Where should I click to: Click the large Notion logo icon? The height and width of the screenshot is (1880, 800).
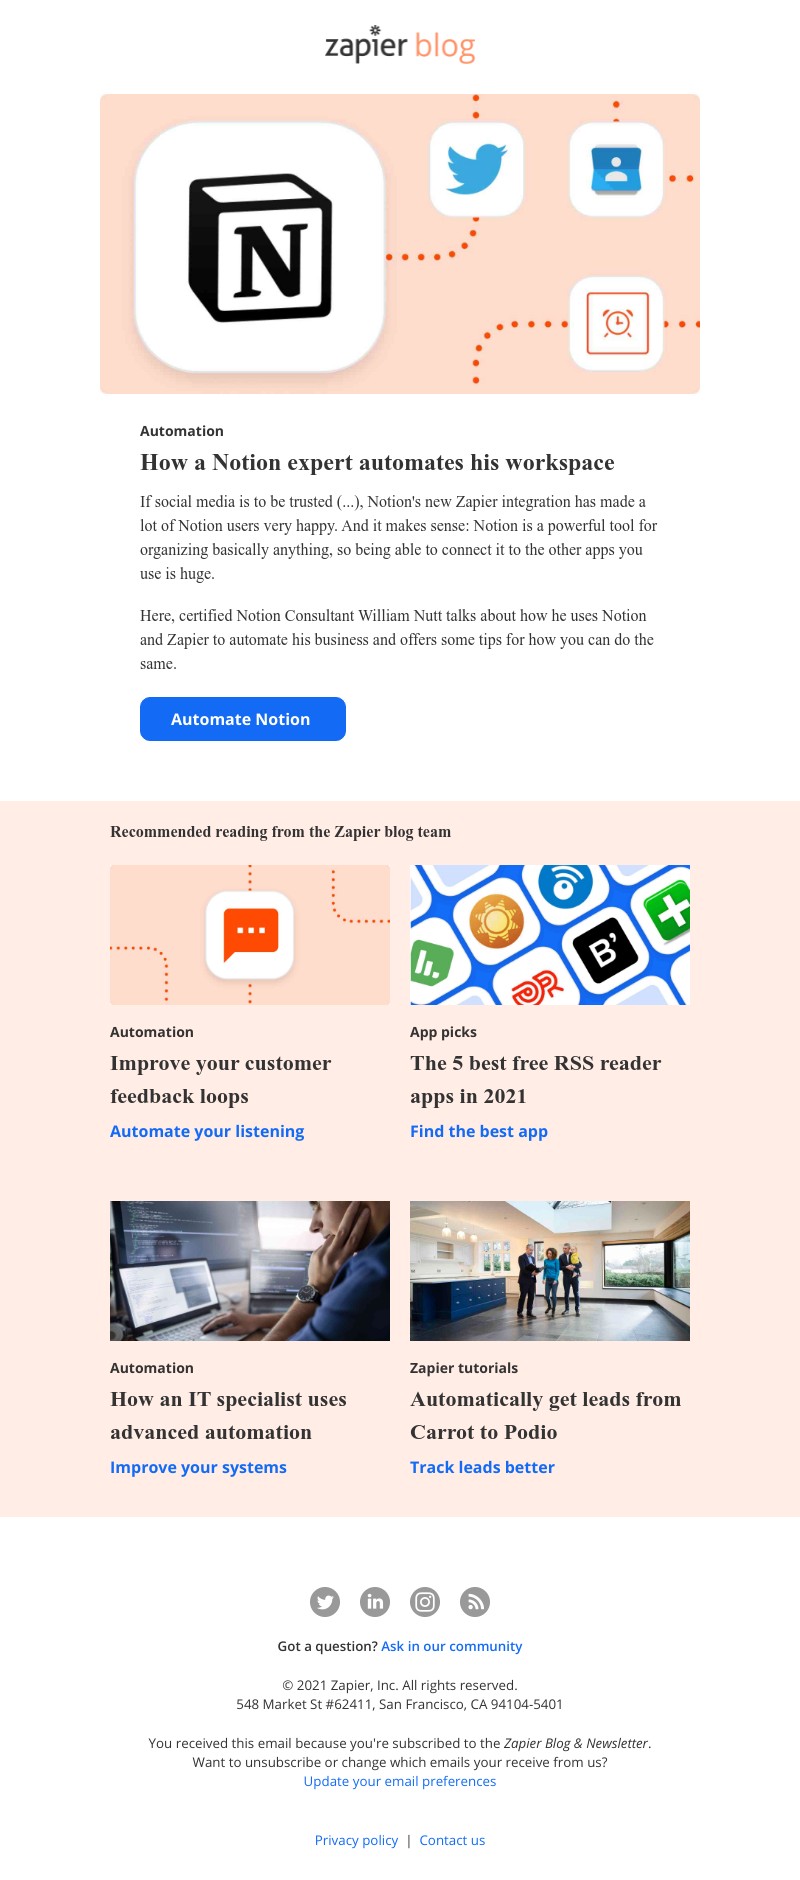coord(260,248)
